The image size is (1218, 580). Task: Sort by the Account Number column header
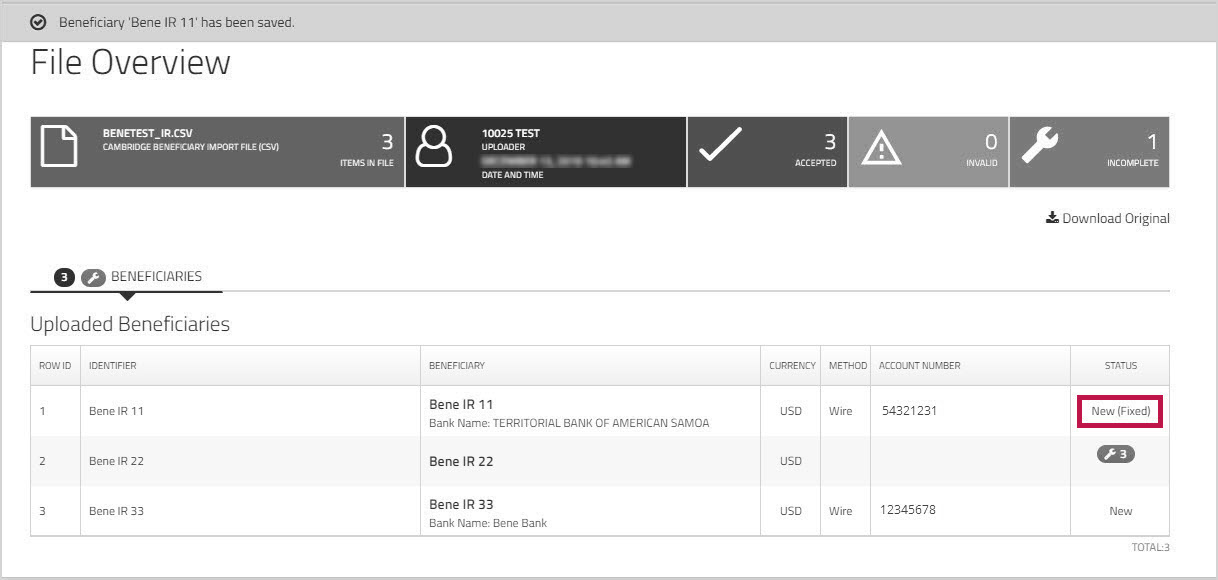919,366
